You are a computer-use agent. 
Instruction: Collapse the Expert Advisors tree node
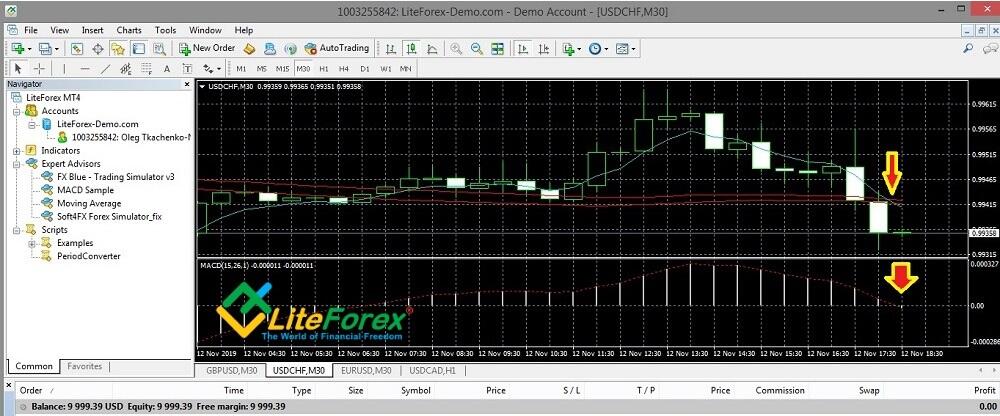tap(17, 164)
